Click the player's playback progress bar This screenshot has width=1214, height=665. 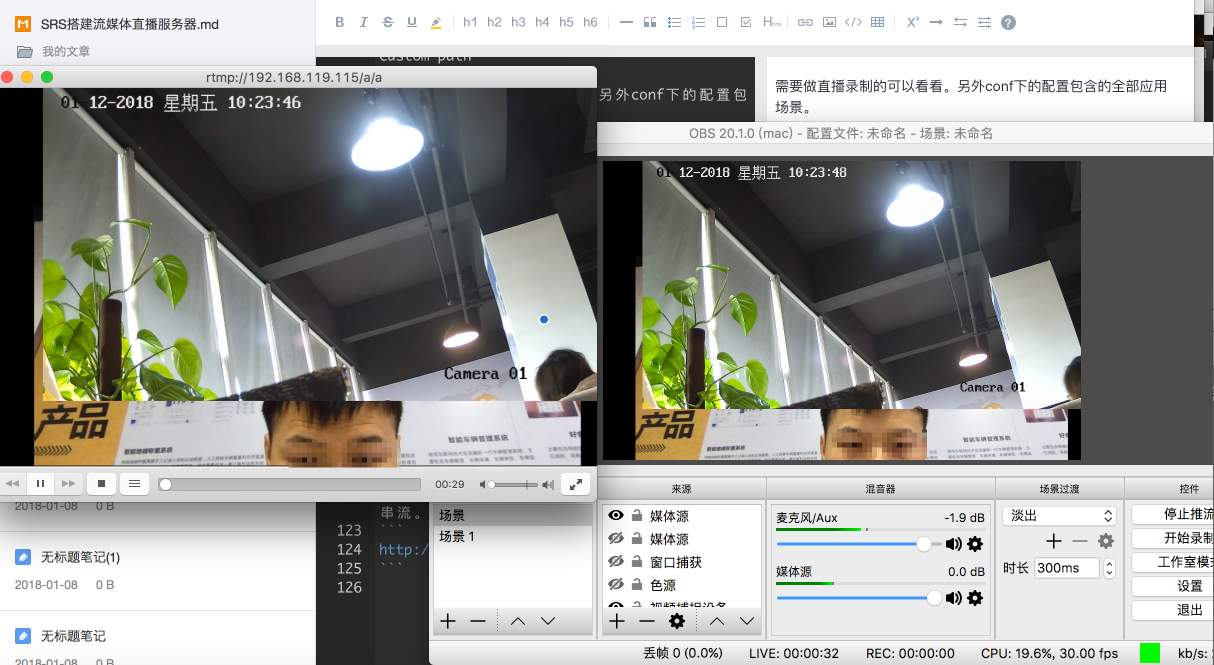tap(290, 484)
